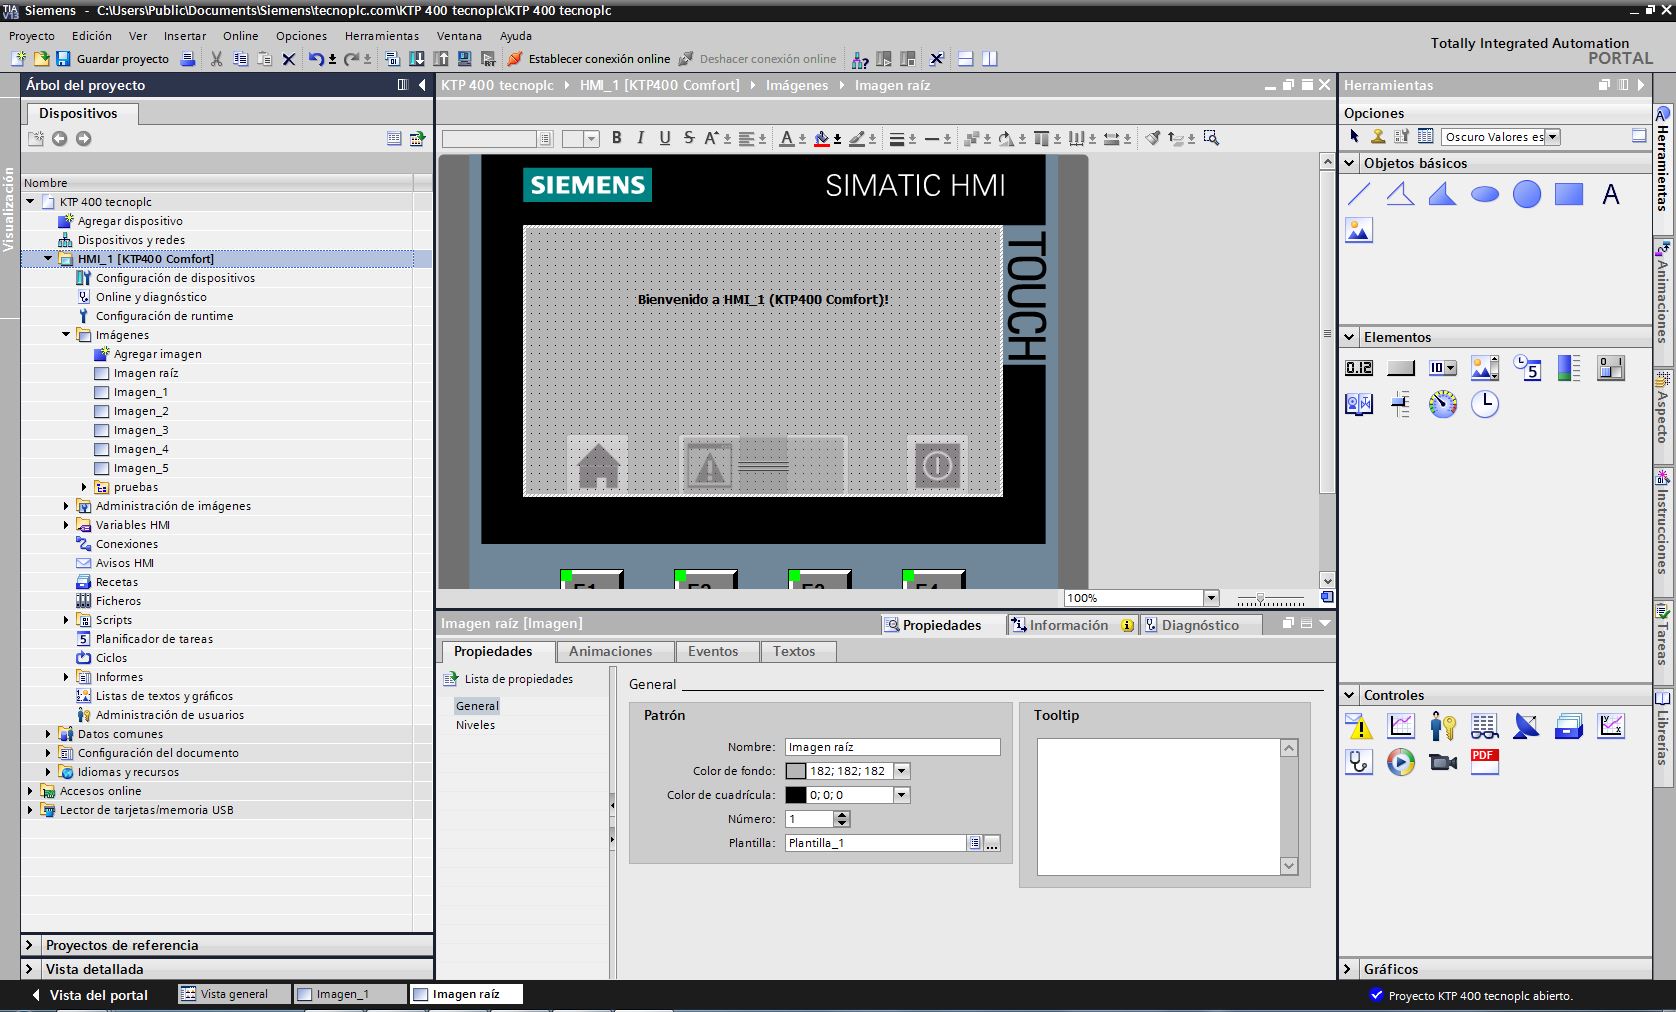Switch to the Textos tab

(x=794, y=651)
